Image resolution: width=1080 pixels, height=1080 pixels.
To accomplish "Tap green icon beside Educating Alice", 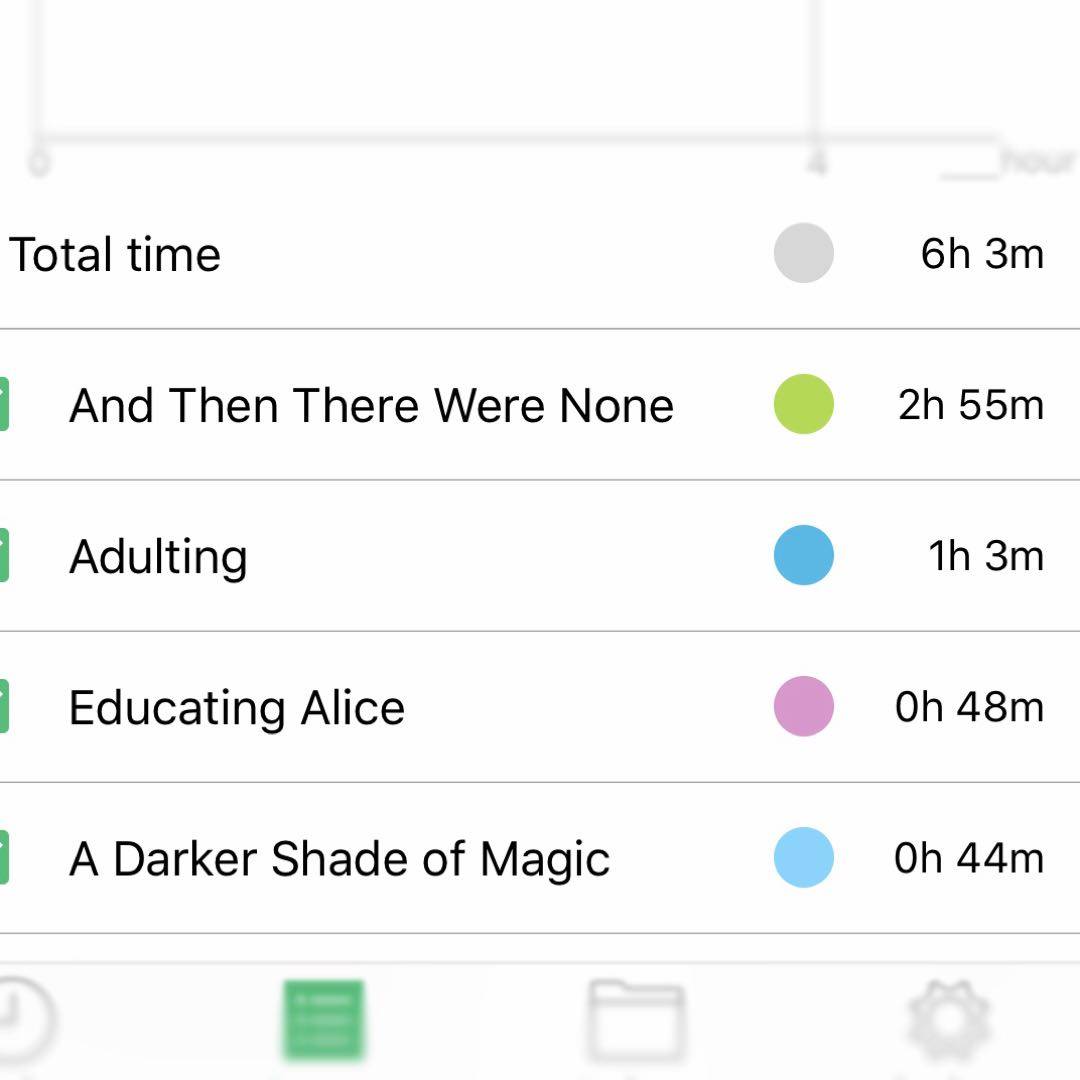I will (x=4, y=707).
